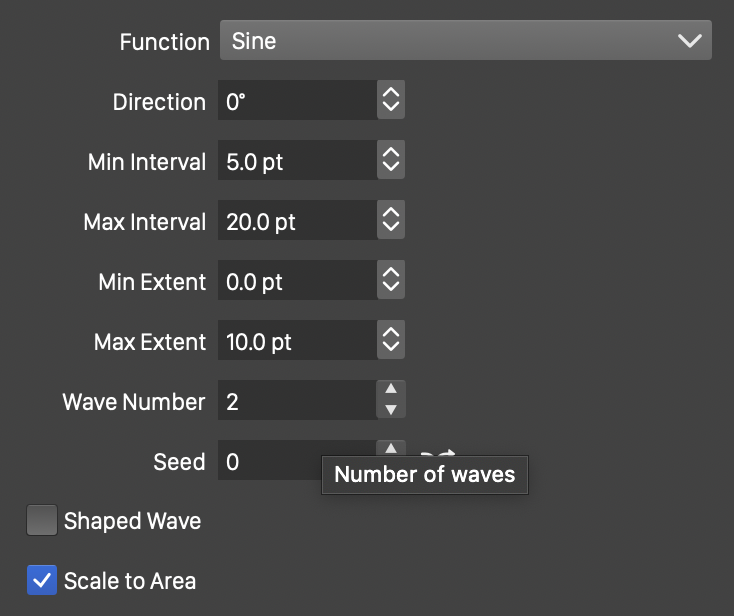Uncheck the Scale to Area checkbox
This screenshot has height=616, width=734.
(42, 581)
